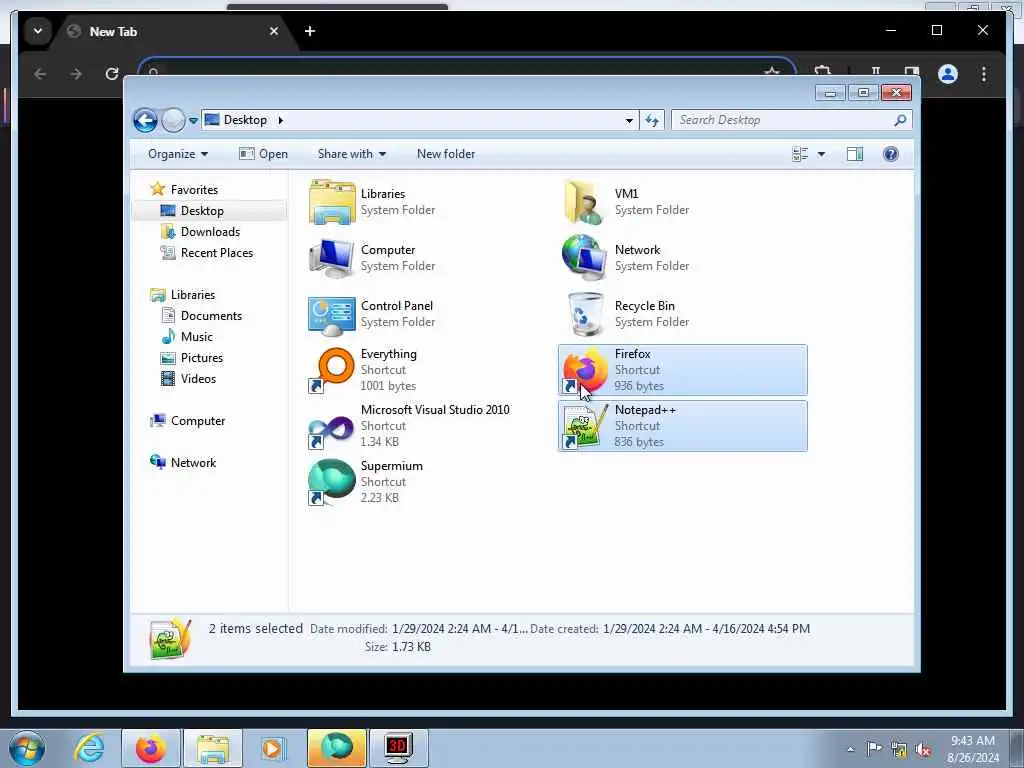Open Windows Explorer taskbar button
The width and height of the screenshot is (1024, 768).
pyautogui.click(x=213, y=748)
